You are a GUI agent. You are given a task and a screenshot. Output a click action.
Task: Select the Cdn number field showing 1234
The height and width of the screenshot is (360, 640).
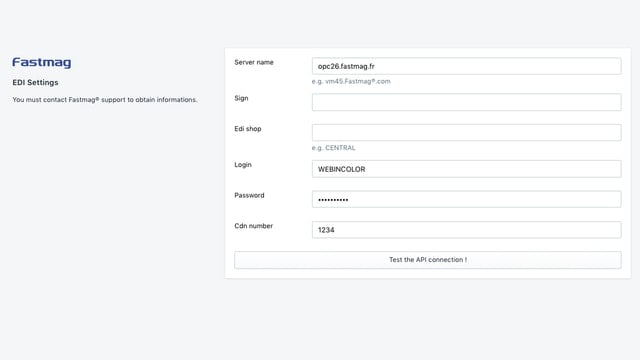(467, 230)
